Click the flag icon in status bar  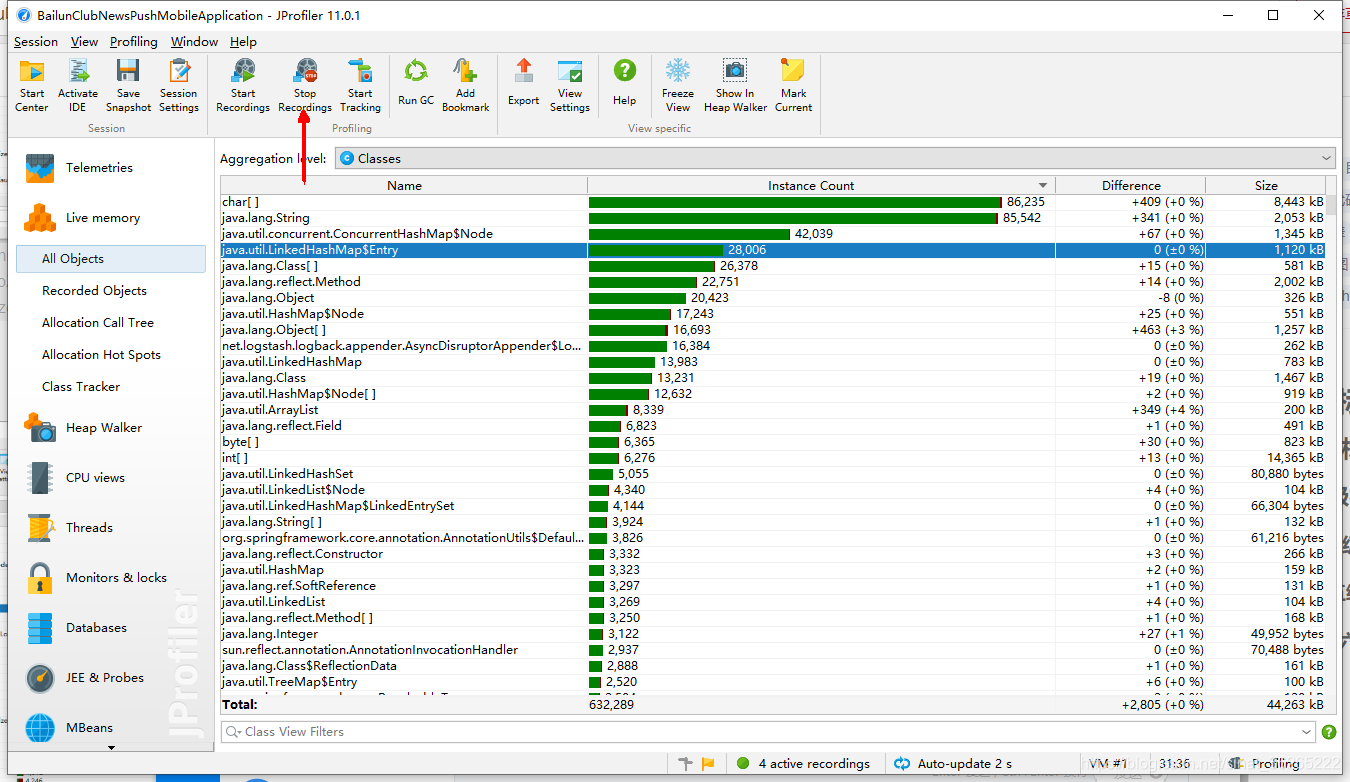[708, 763]
